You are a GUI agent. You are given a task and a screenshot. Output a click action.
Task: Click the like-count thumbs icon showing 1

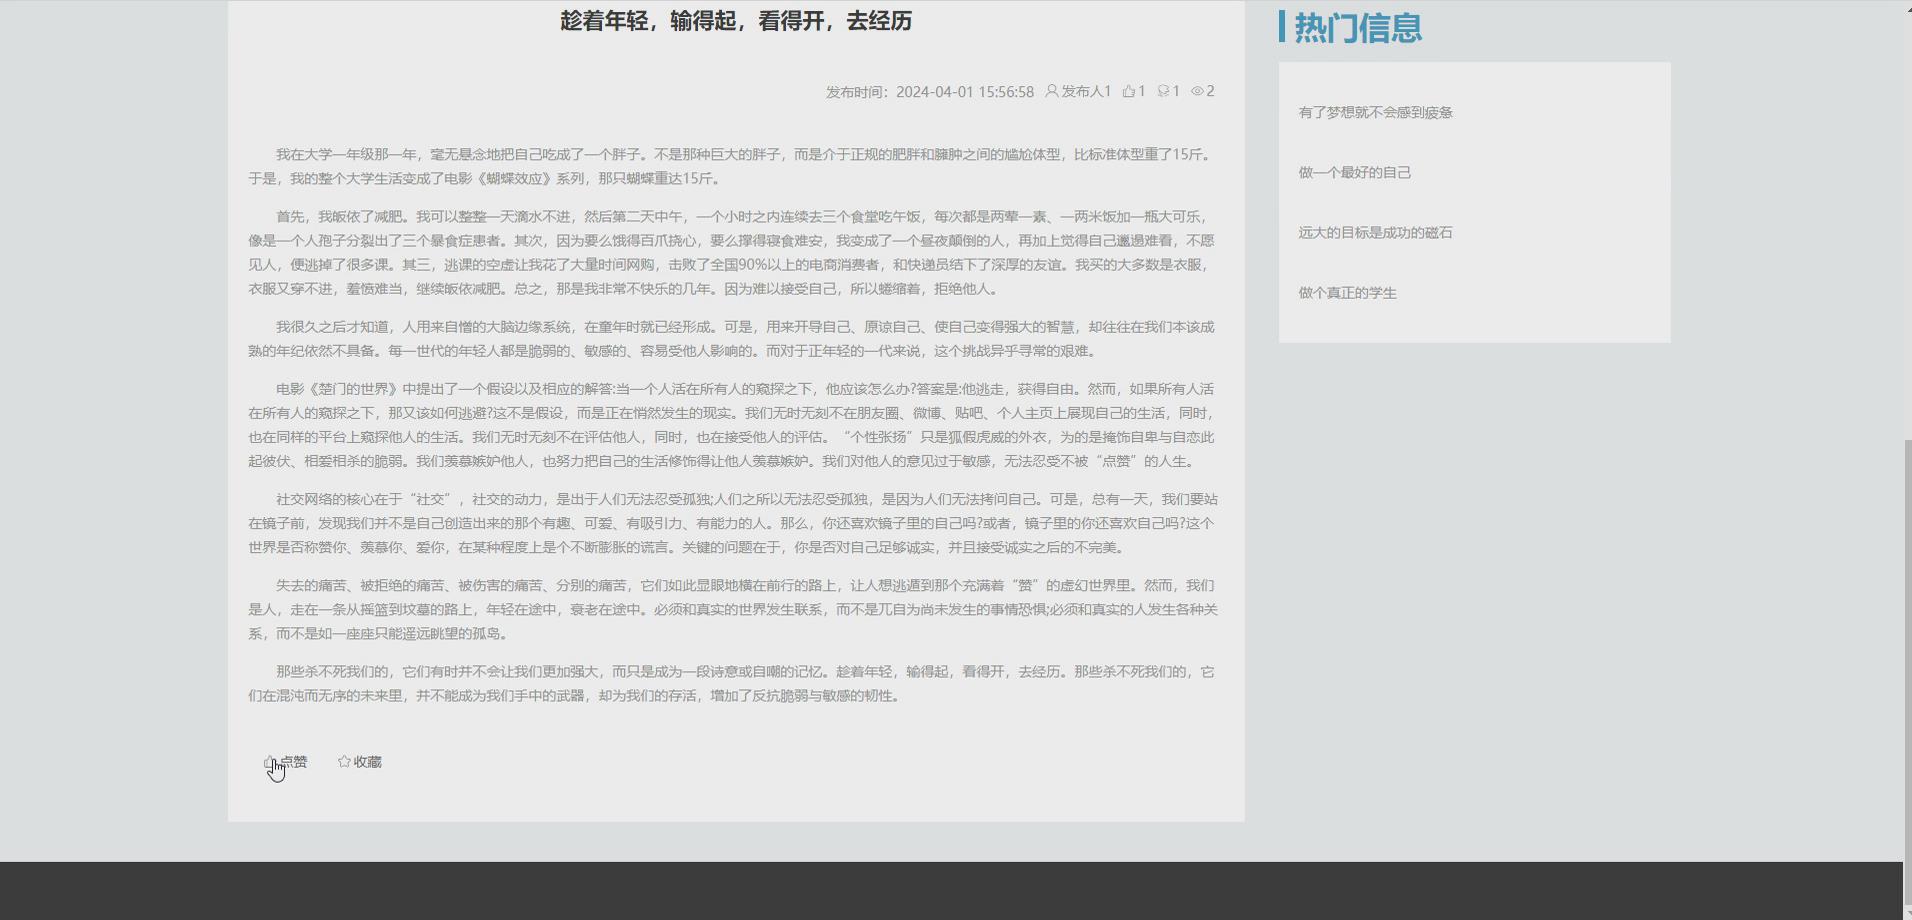(x=1129, y=90)
